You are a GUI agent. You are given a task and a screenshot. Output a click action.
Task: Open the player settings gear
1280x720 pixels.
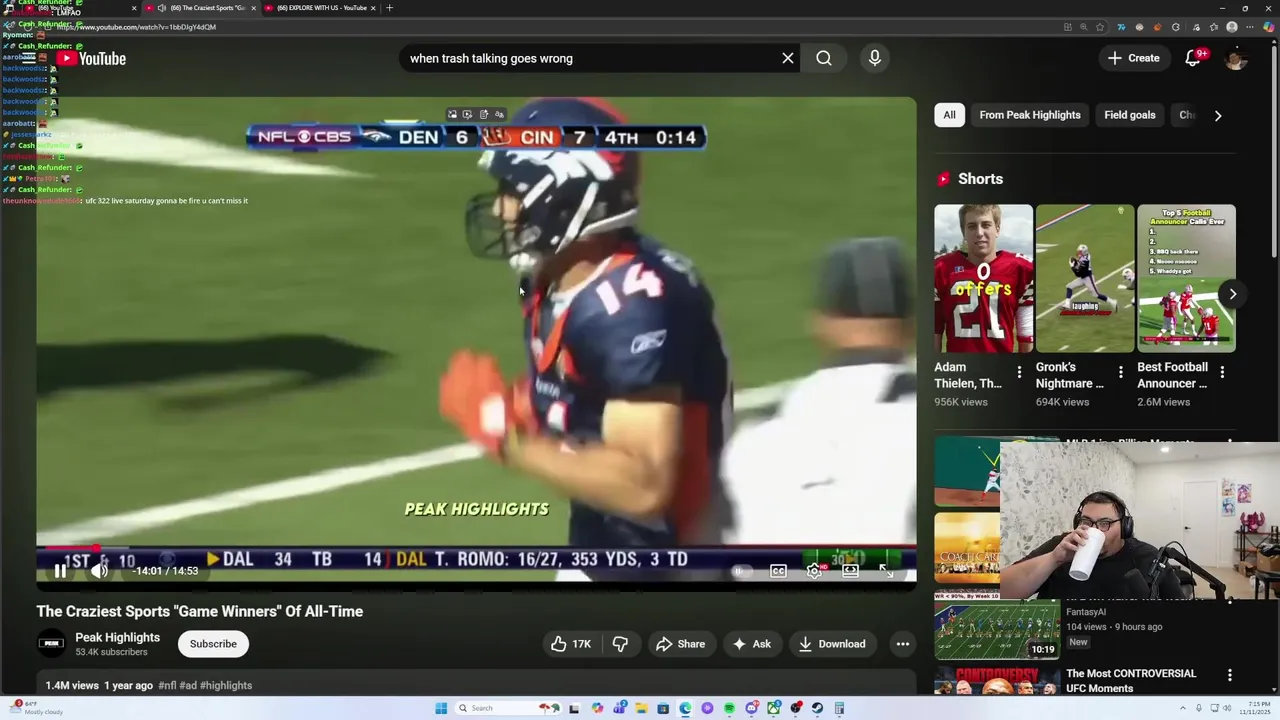pyautogui.click(x=814, y=571)
